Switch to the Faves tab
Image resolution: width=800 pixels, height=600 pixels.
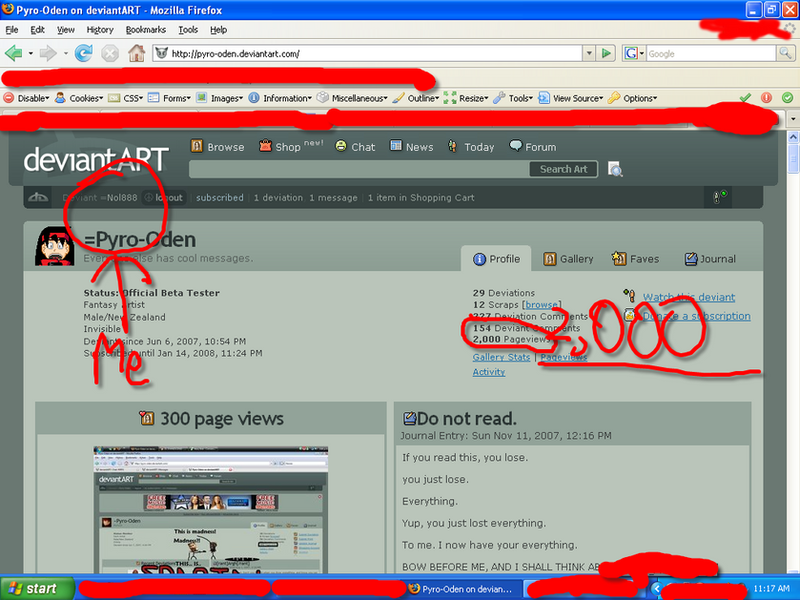coord(635,259)
